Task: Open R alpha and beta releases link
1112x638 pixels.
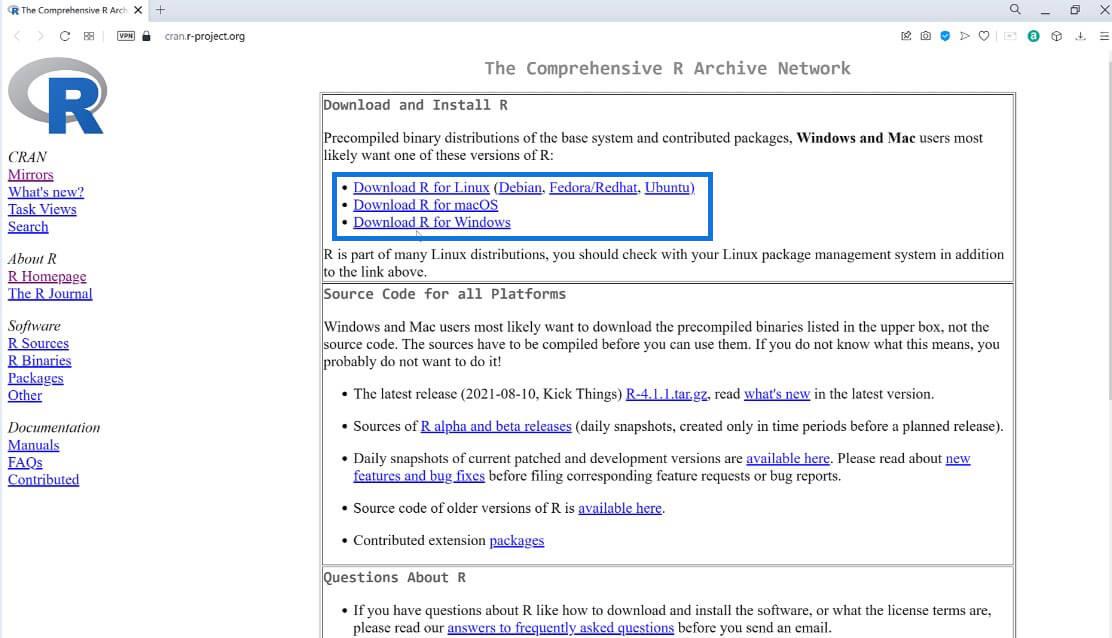Action: [496, 426]
